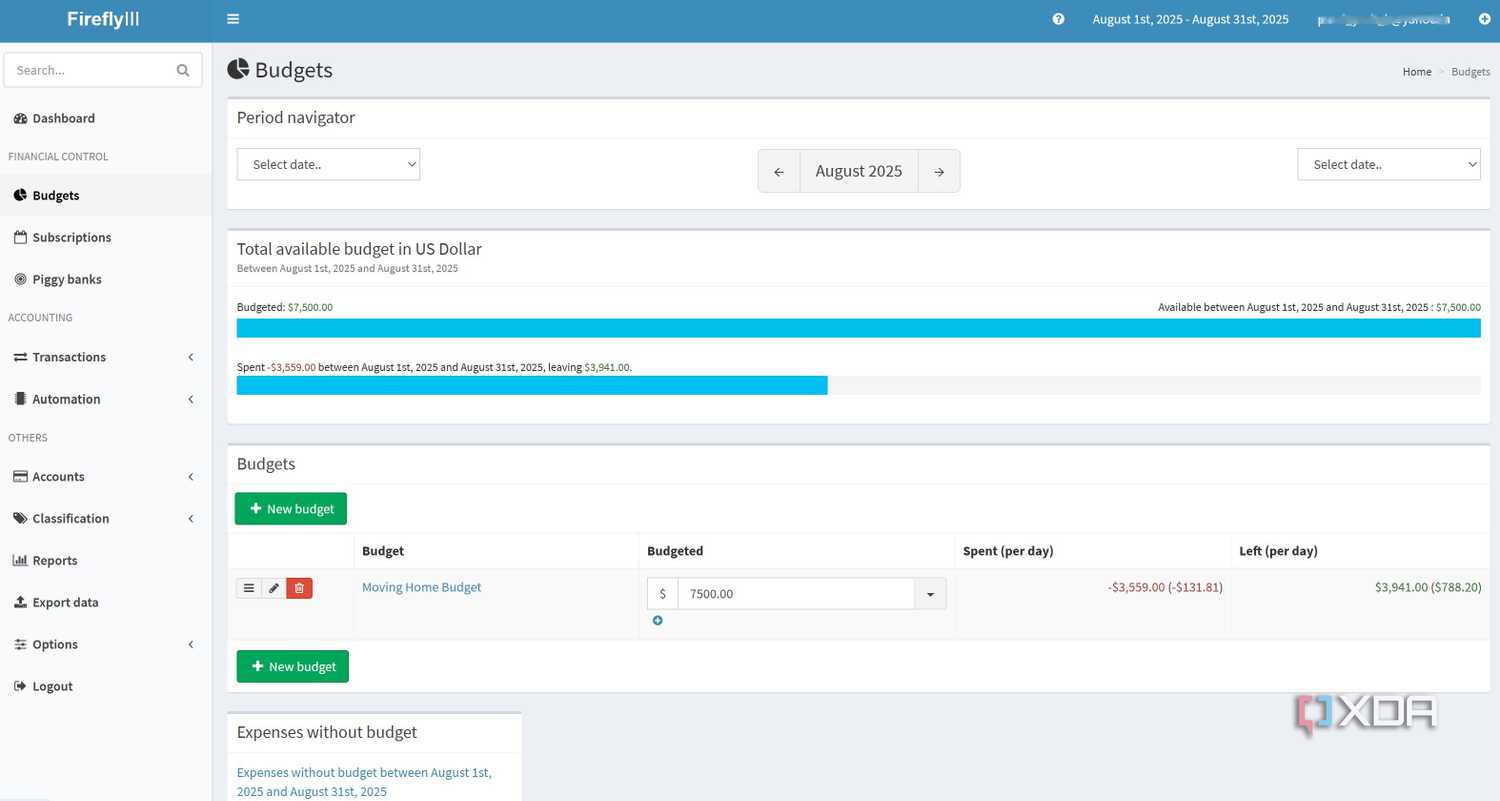Click the top New budget button

(291, 508)
